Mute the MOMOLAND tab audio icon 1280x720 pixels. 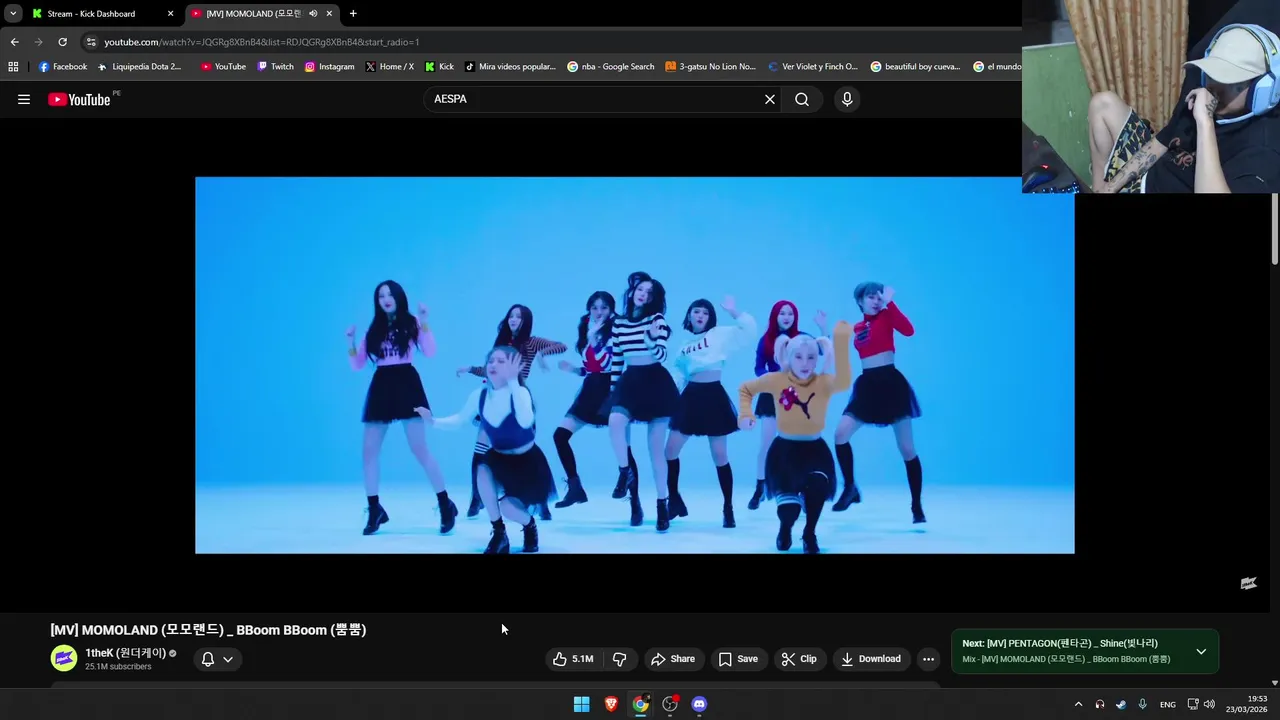point(313,14)
